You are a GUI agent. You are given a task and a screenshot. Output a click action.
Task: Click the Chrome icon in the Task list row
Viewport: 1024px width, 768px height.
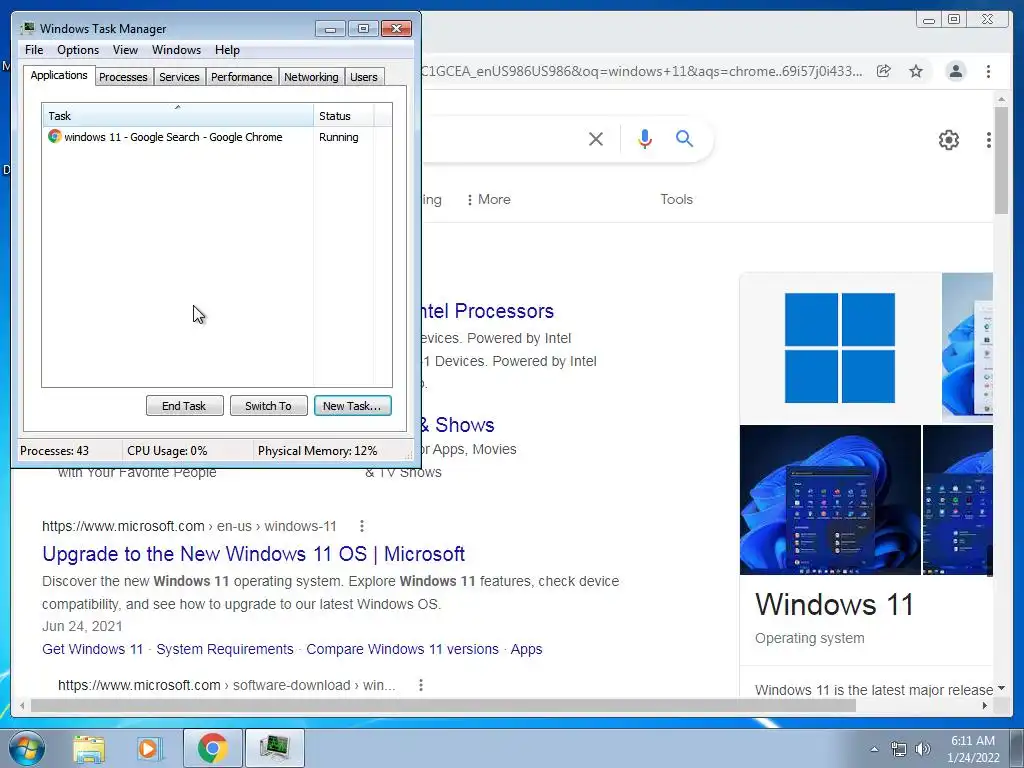(x=54, y=136)
